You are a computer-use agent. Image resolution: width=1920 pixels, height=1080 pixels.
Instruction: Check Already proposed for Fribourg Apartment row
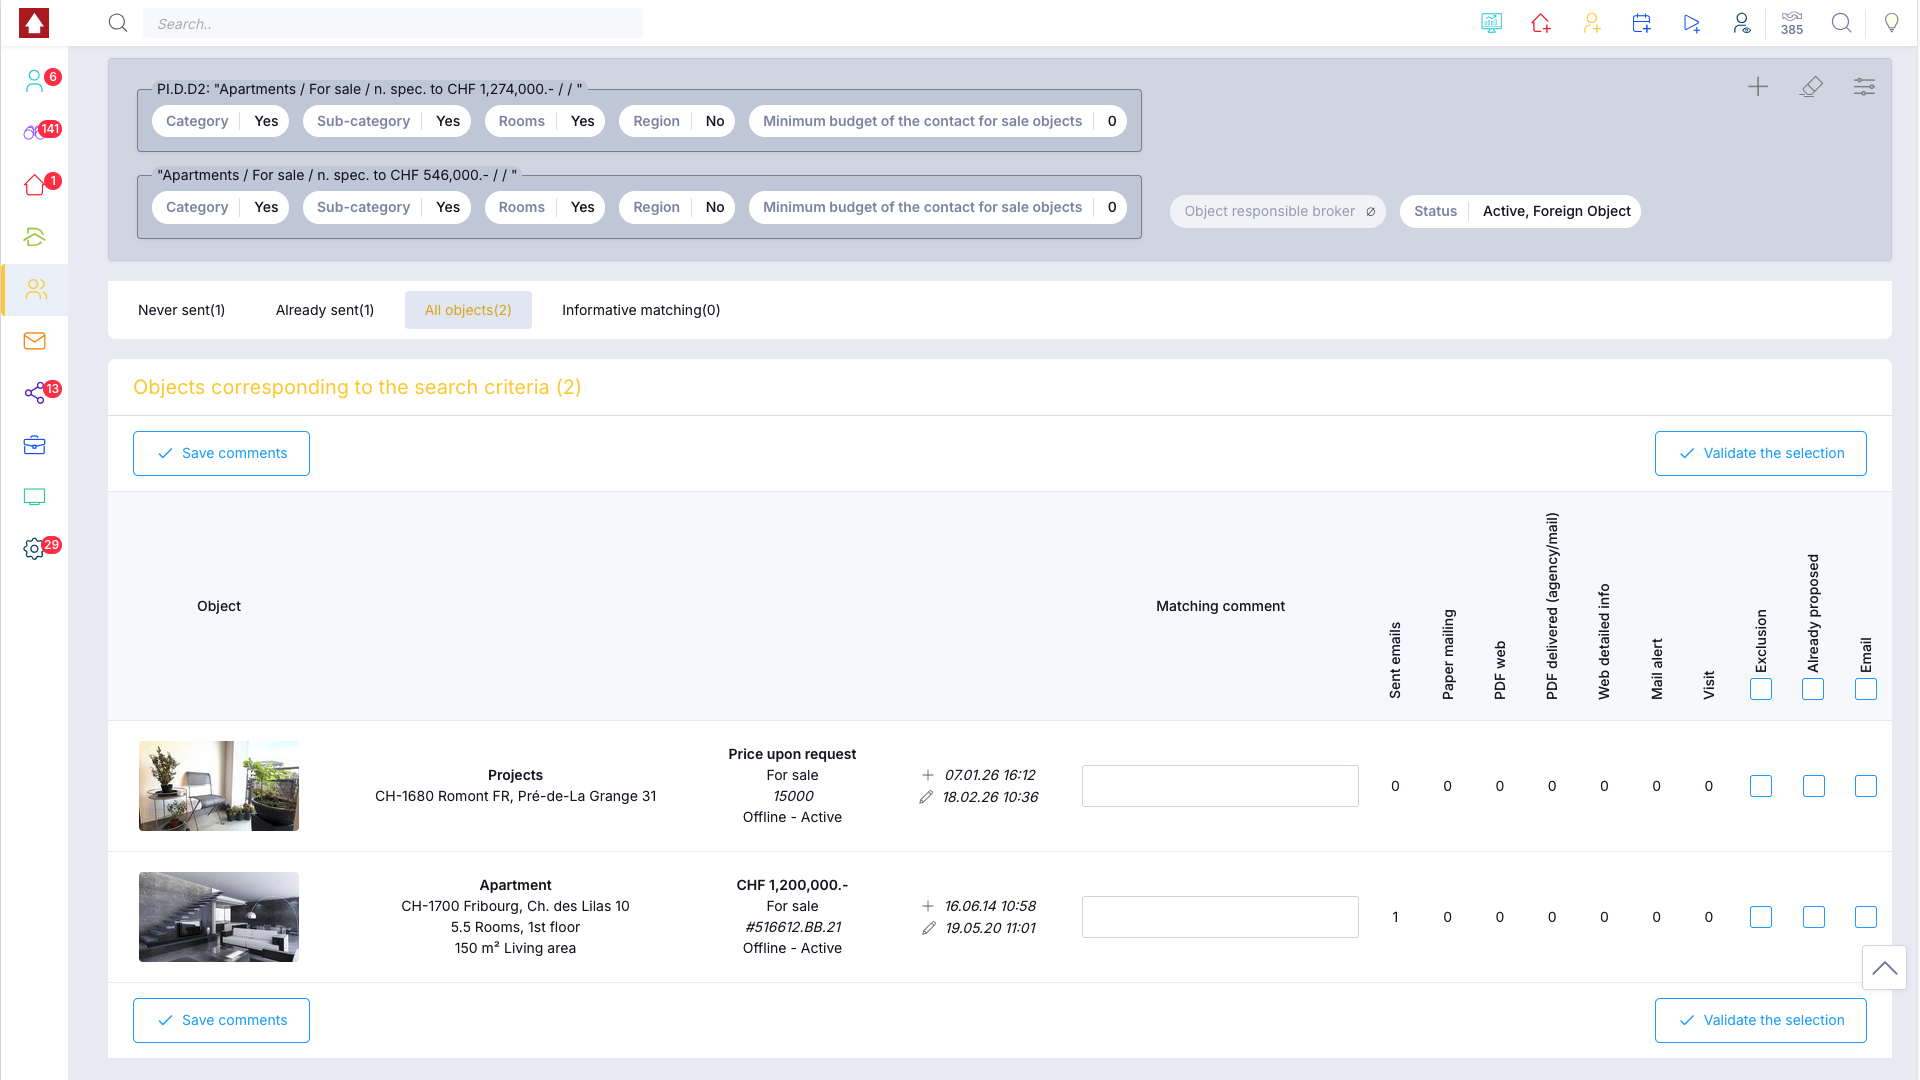point(1814,917)
